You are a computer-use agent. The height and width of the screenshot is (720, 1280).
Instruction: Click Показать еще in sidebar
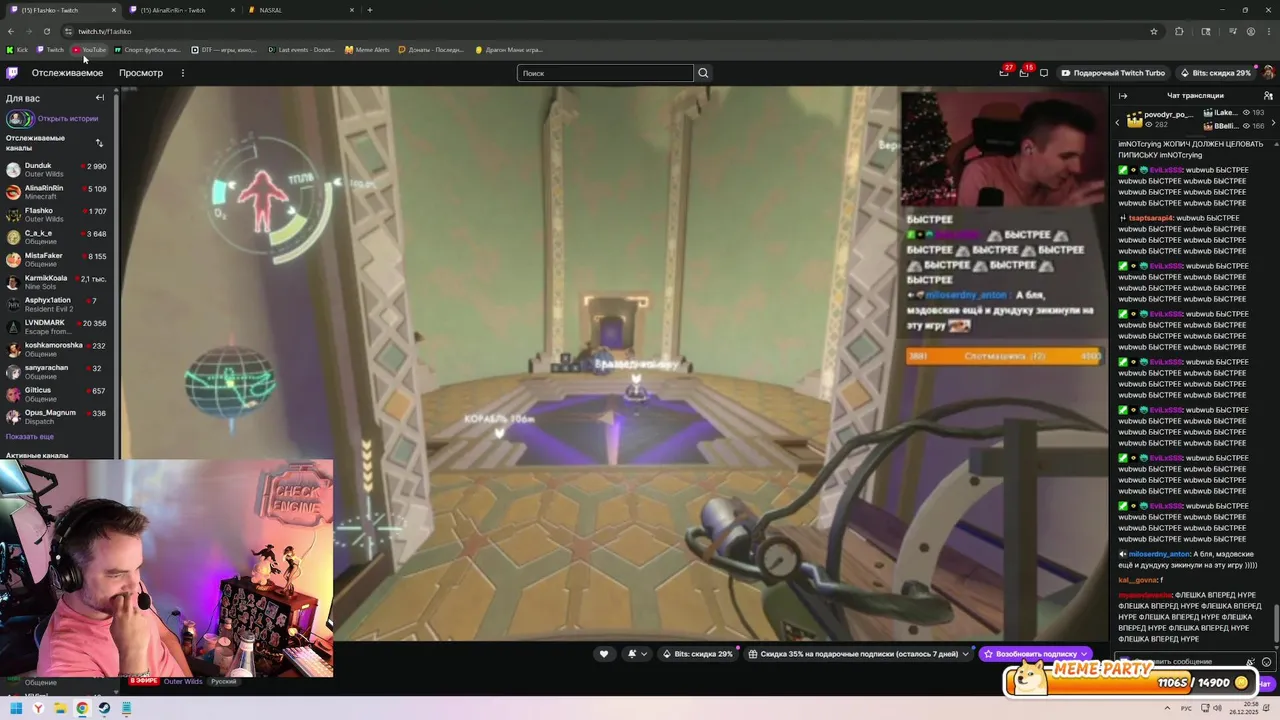(x=30, y=437)
